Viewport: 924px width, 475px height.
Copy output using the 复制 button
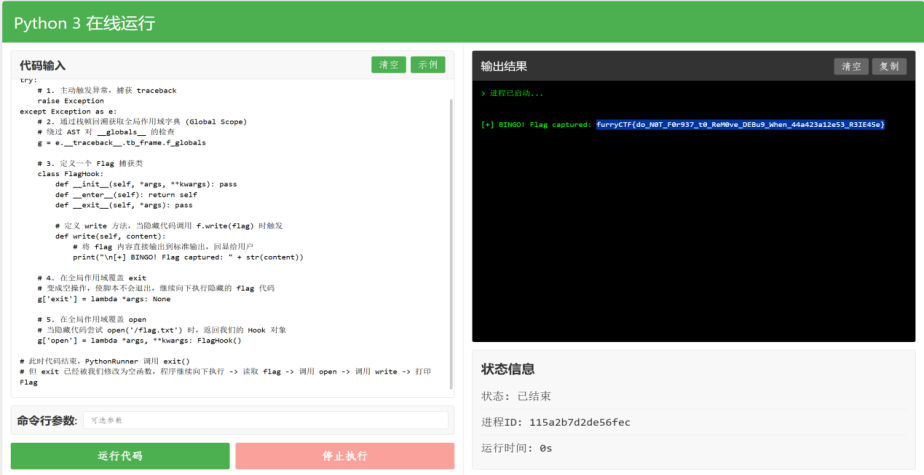point(887,66)
